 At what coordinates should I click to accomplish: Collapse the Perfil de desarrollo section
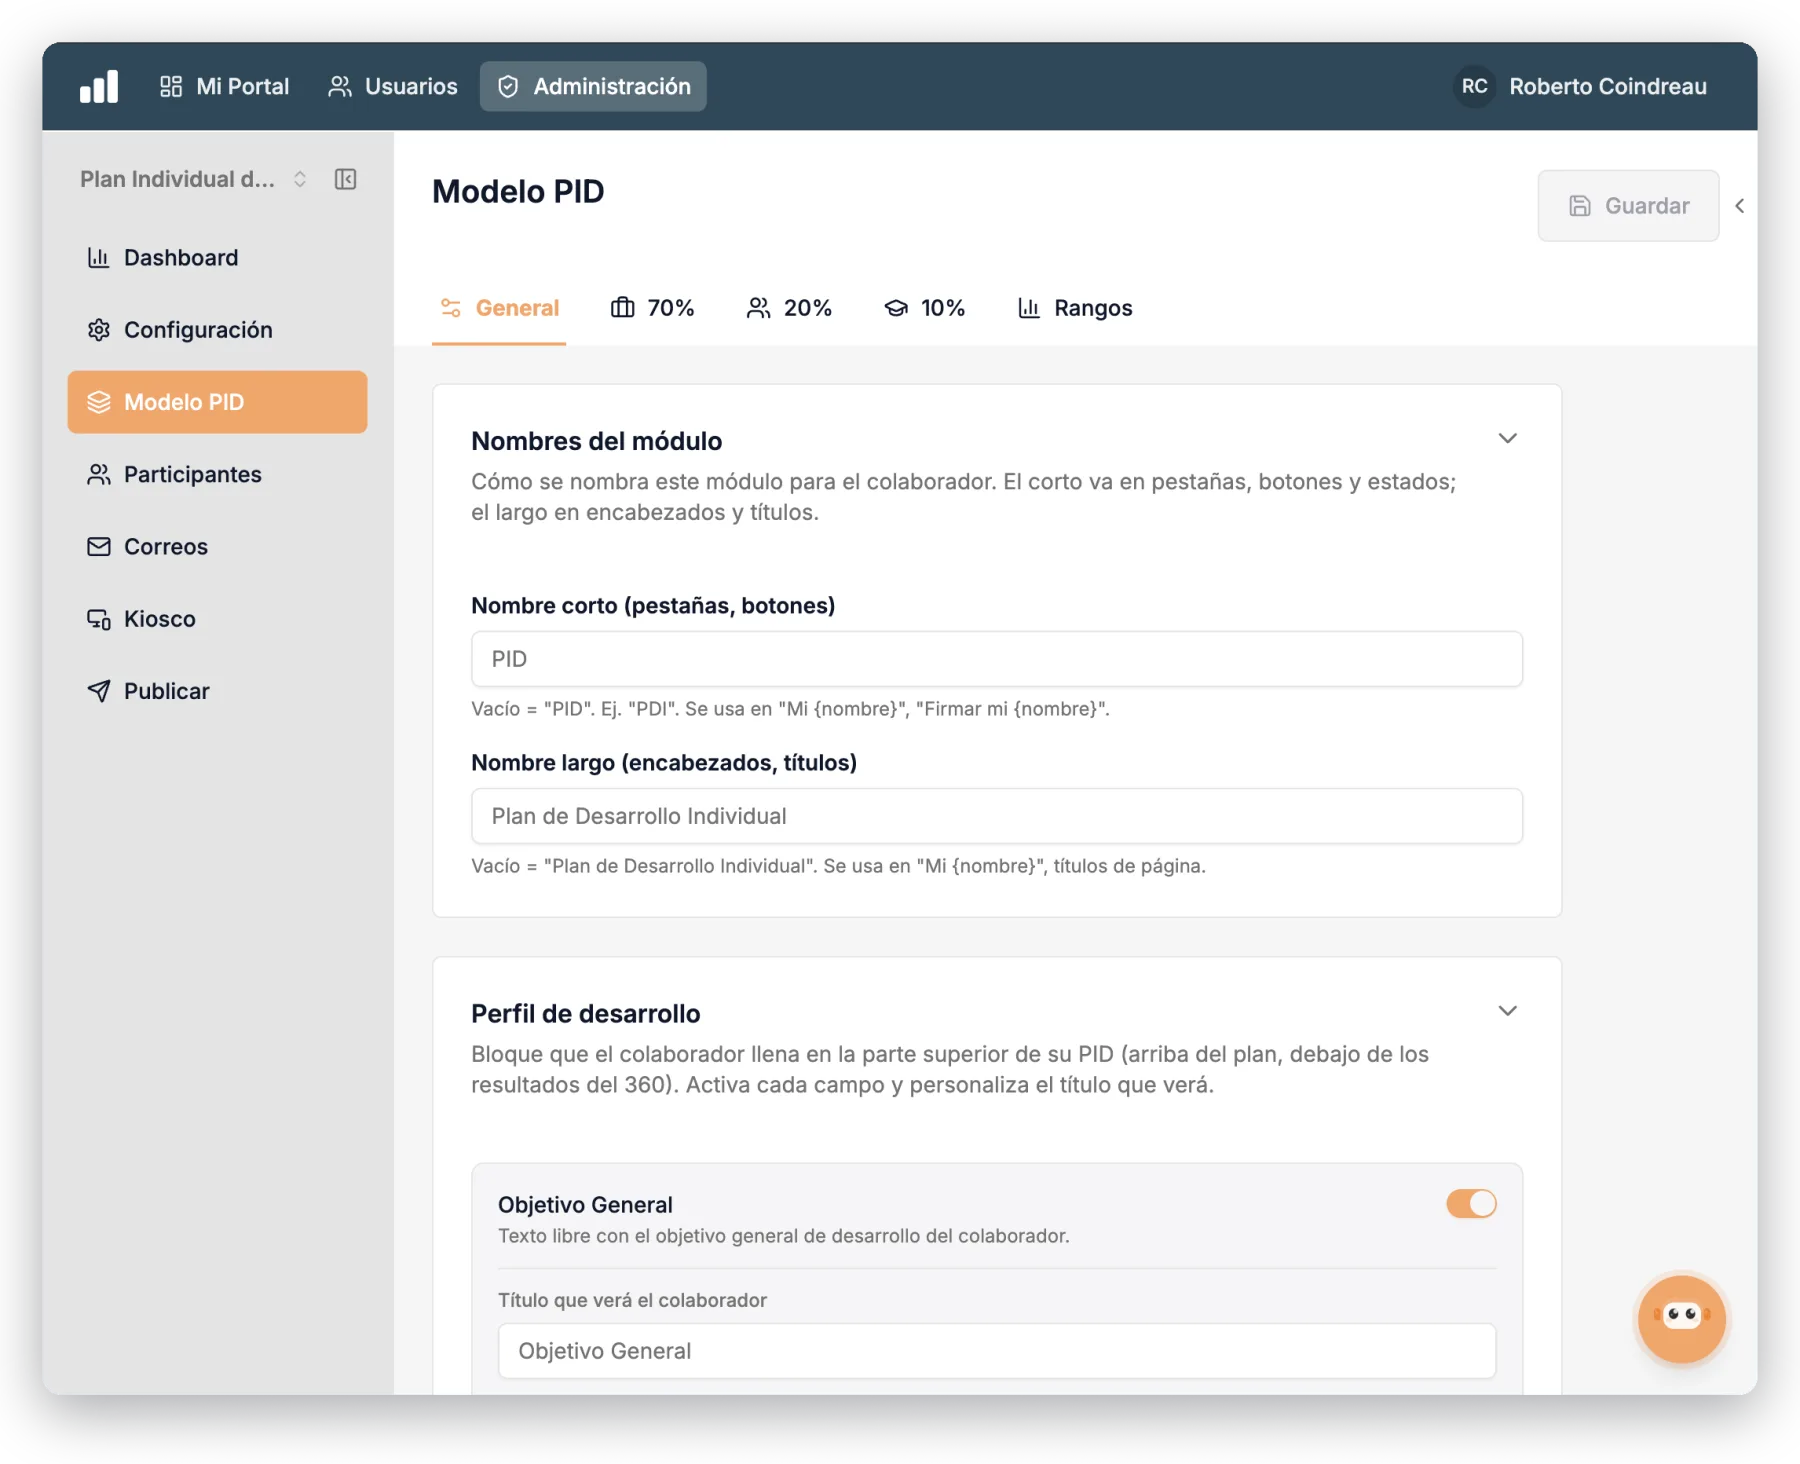(x=1507, y=1011)
